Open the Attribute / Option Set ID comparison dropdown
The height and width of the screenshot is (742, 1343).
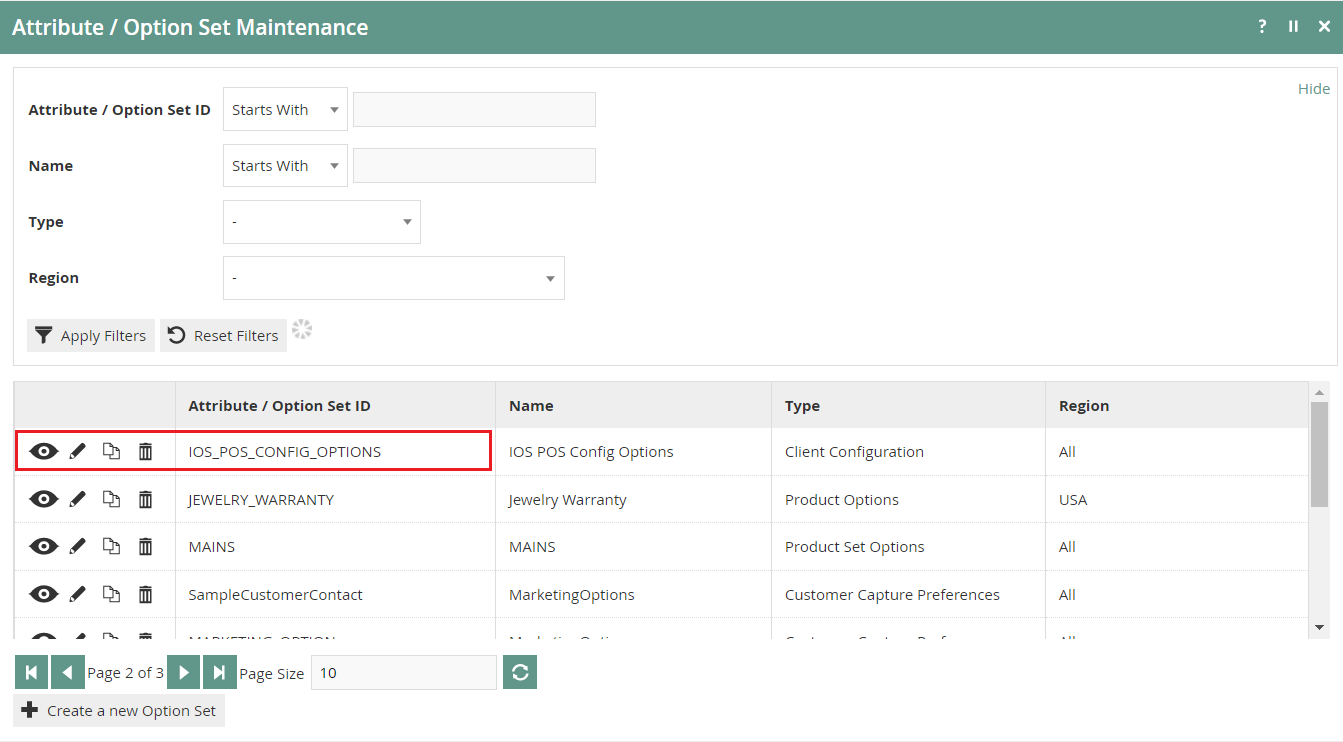pos(284,109)
